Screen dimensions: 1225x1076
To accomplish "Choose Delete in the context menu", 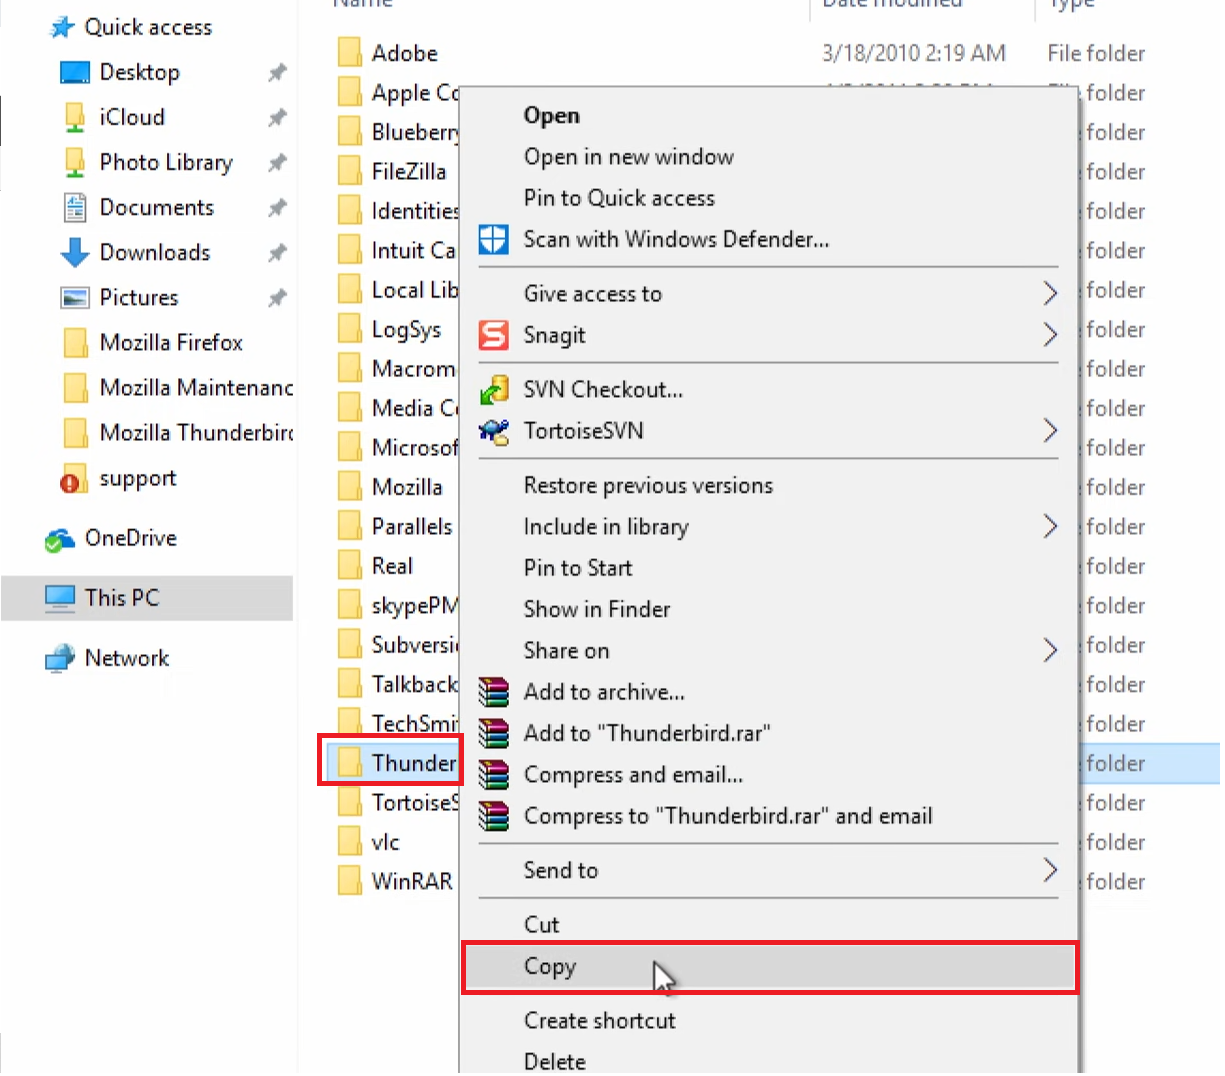I will click(x=769, y=1060).
